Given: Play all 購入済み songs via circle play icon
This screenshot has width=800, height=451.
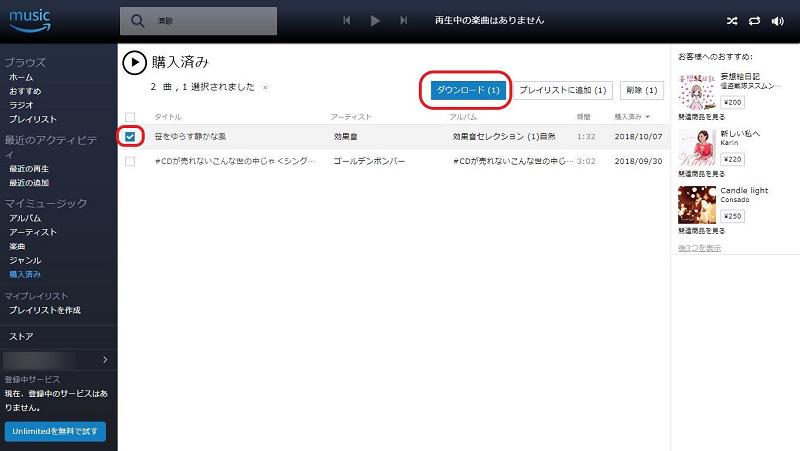Looking at the screenshot, I should tap(134, 62).
